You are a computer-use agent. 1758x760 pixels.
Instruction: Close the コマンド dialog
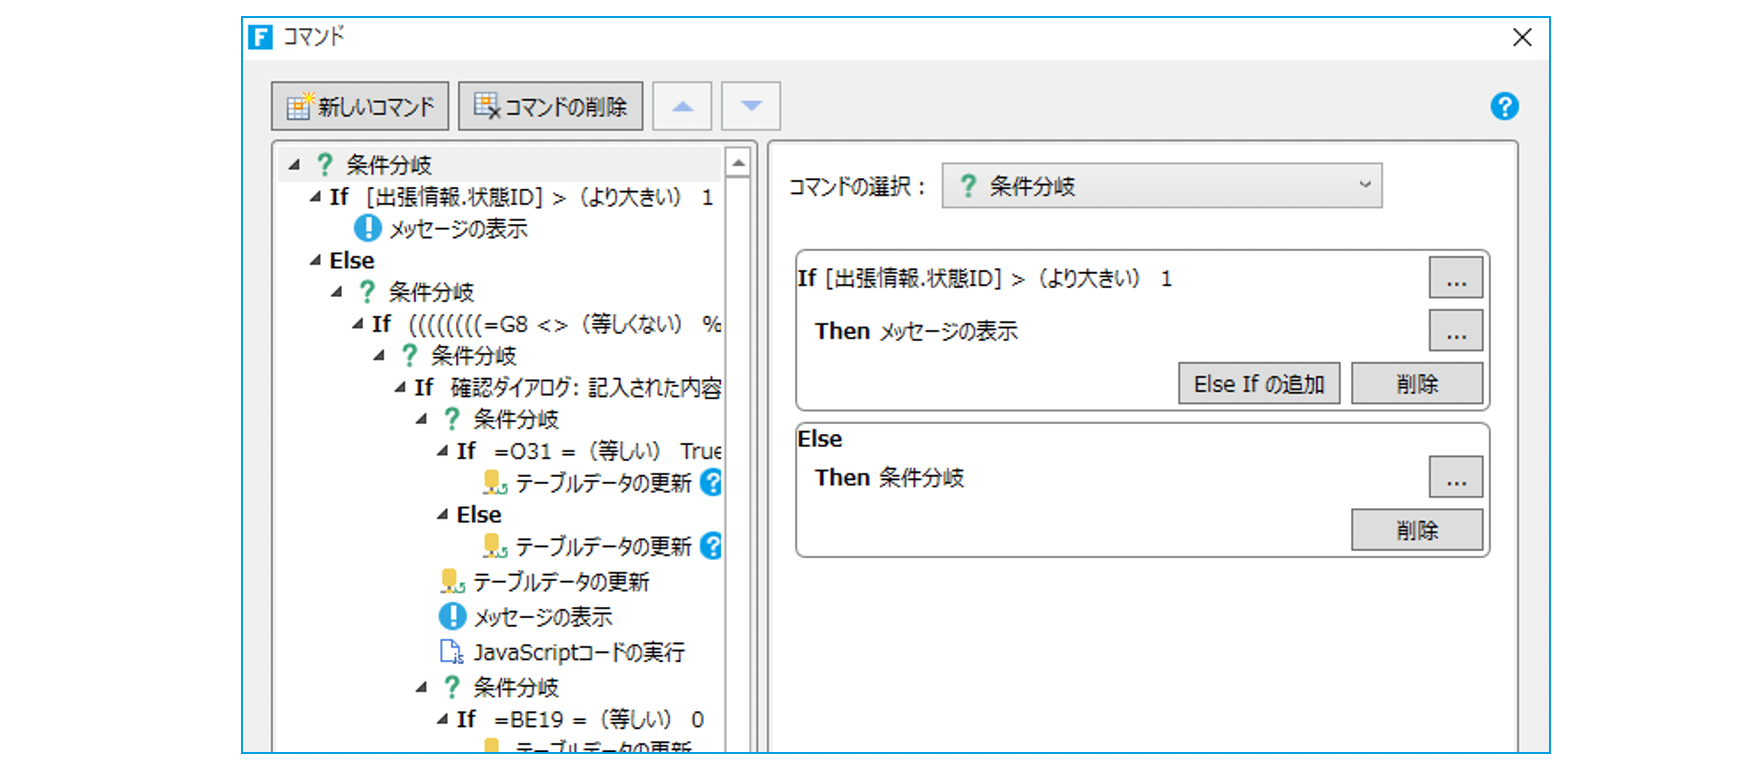coord(1522,38)
